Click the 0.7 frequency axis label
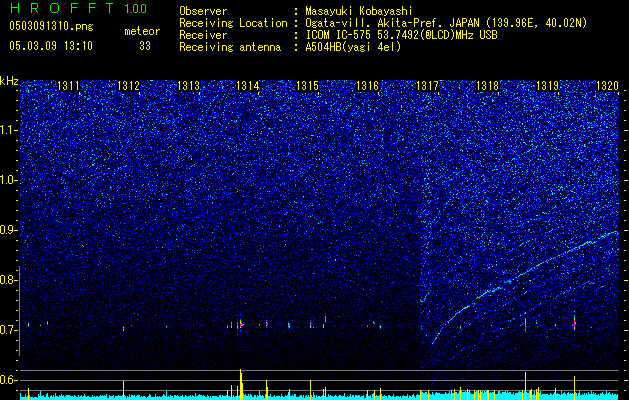Image resolution: width=629 pixels, height=400 pixels. click(x=8, y=330)
